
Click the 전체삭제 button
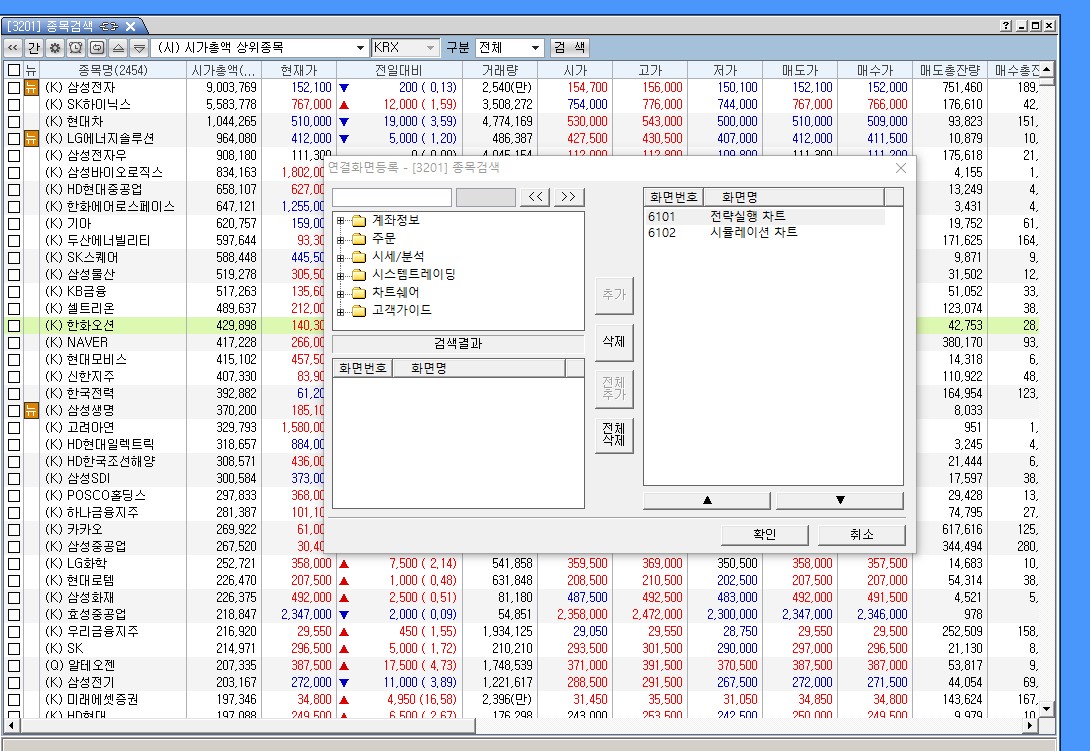point(613,434)
